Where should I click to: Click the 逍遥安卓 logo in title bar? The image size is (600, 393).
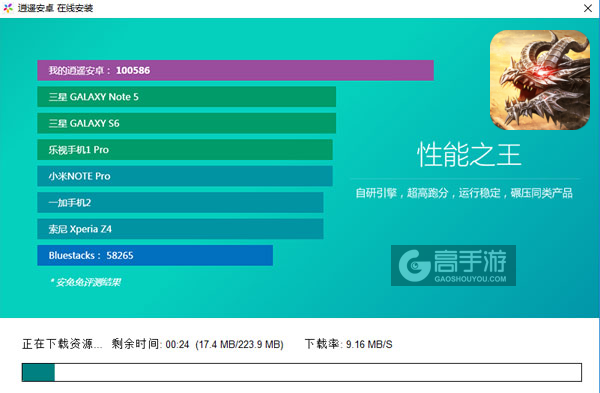pos(8,8)
